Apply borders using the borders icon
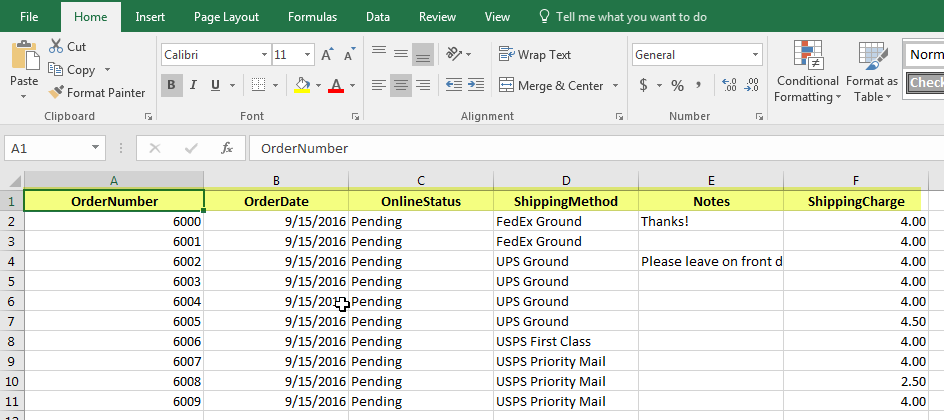944x420 pixels. pyautogui.click(x=258, y=85)
